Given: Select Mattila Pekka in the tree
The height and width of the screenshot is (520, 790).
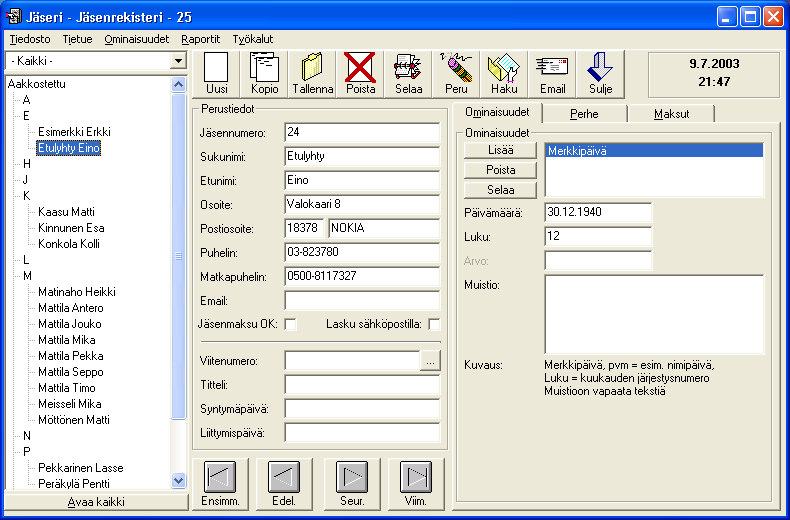Looking at the screenshot, I should click(71, 356).
